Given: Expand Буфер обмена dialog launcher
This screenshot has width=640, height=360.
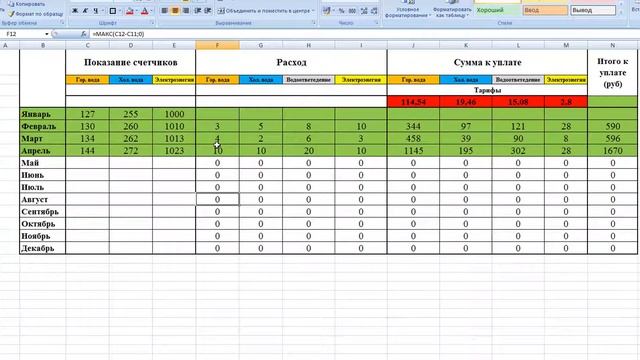Looking at the screenshot, I should pyautogui.click(x=62, y=23).
